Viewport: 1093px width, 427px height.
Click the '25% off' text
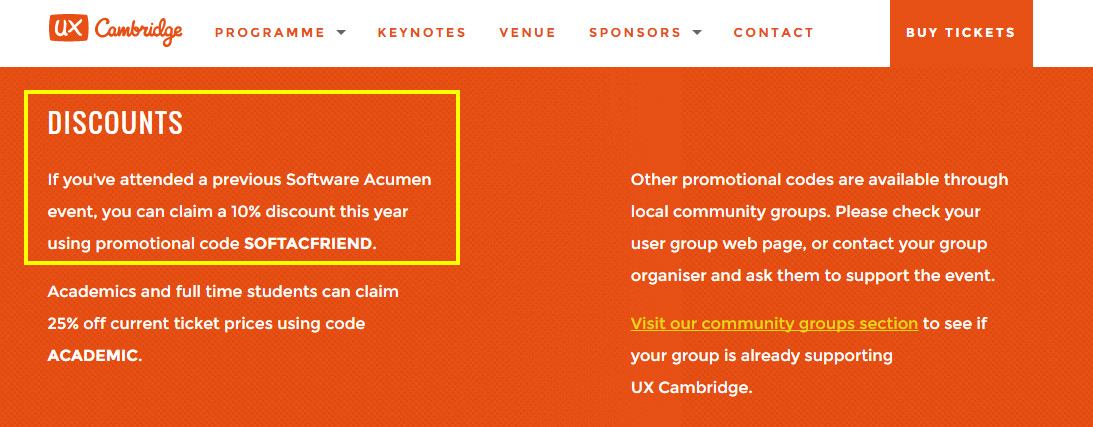coord(80,324)
